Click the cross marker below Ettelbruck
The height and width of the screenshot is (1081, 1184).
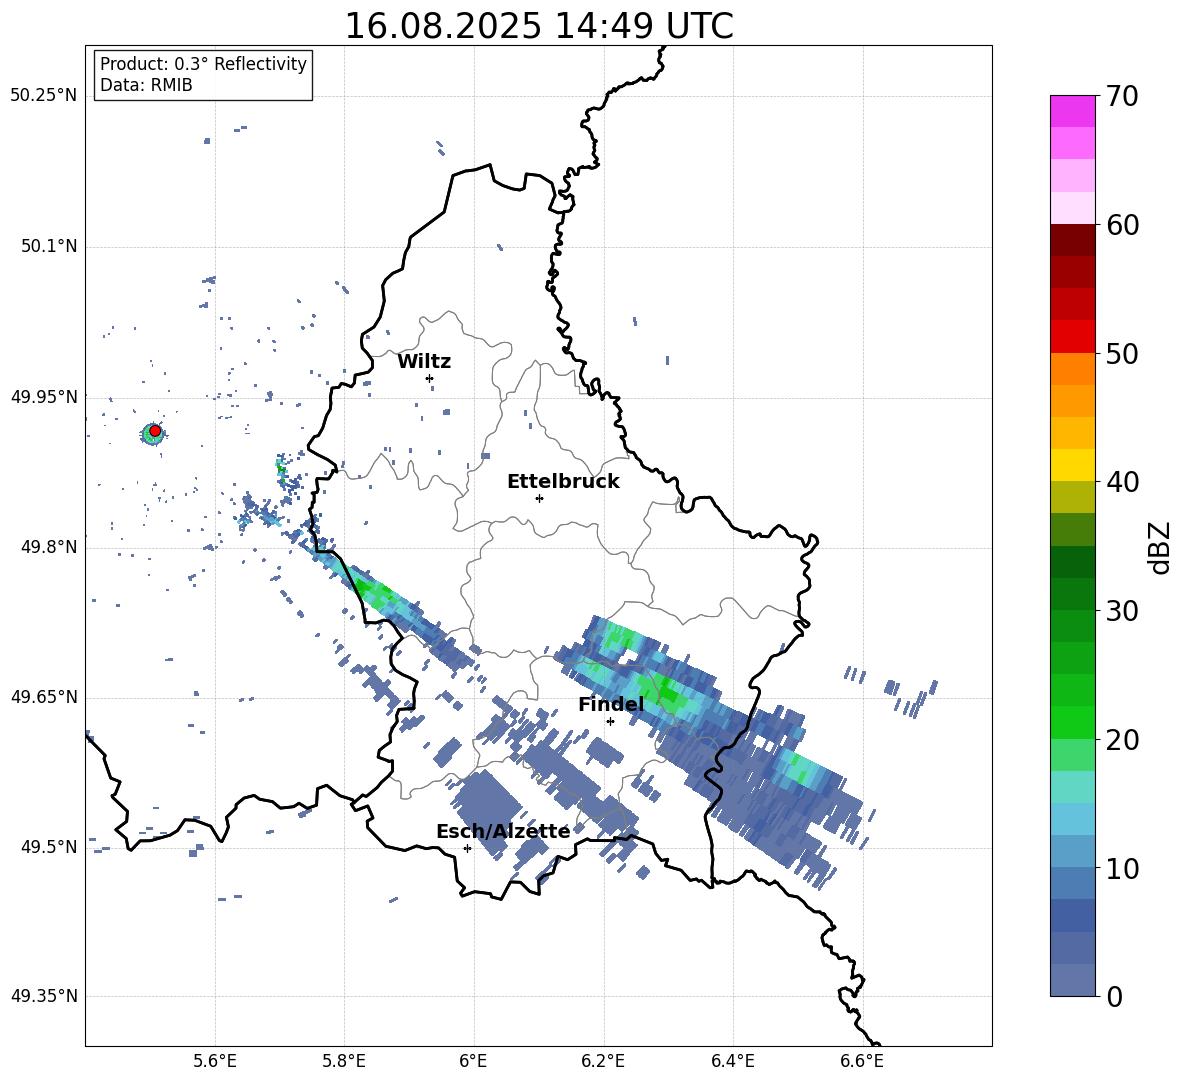pyautogui.click(x=539, y=498)
